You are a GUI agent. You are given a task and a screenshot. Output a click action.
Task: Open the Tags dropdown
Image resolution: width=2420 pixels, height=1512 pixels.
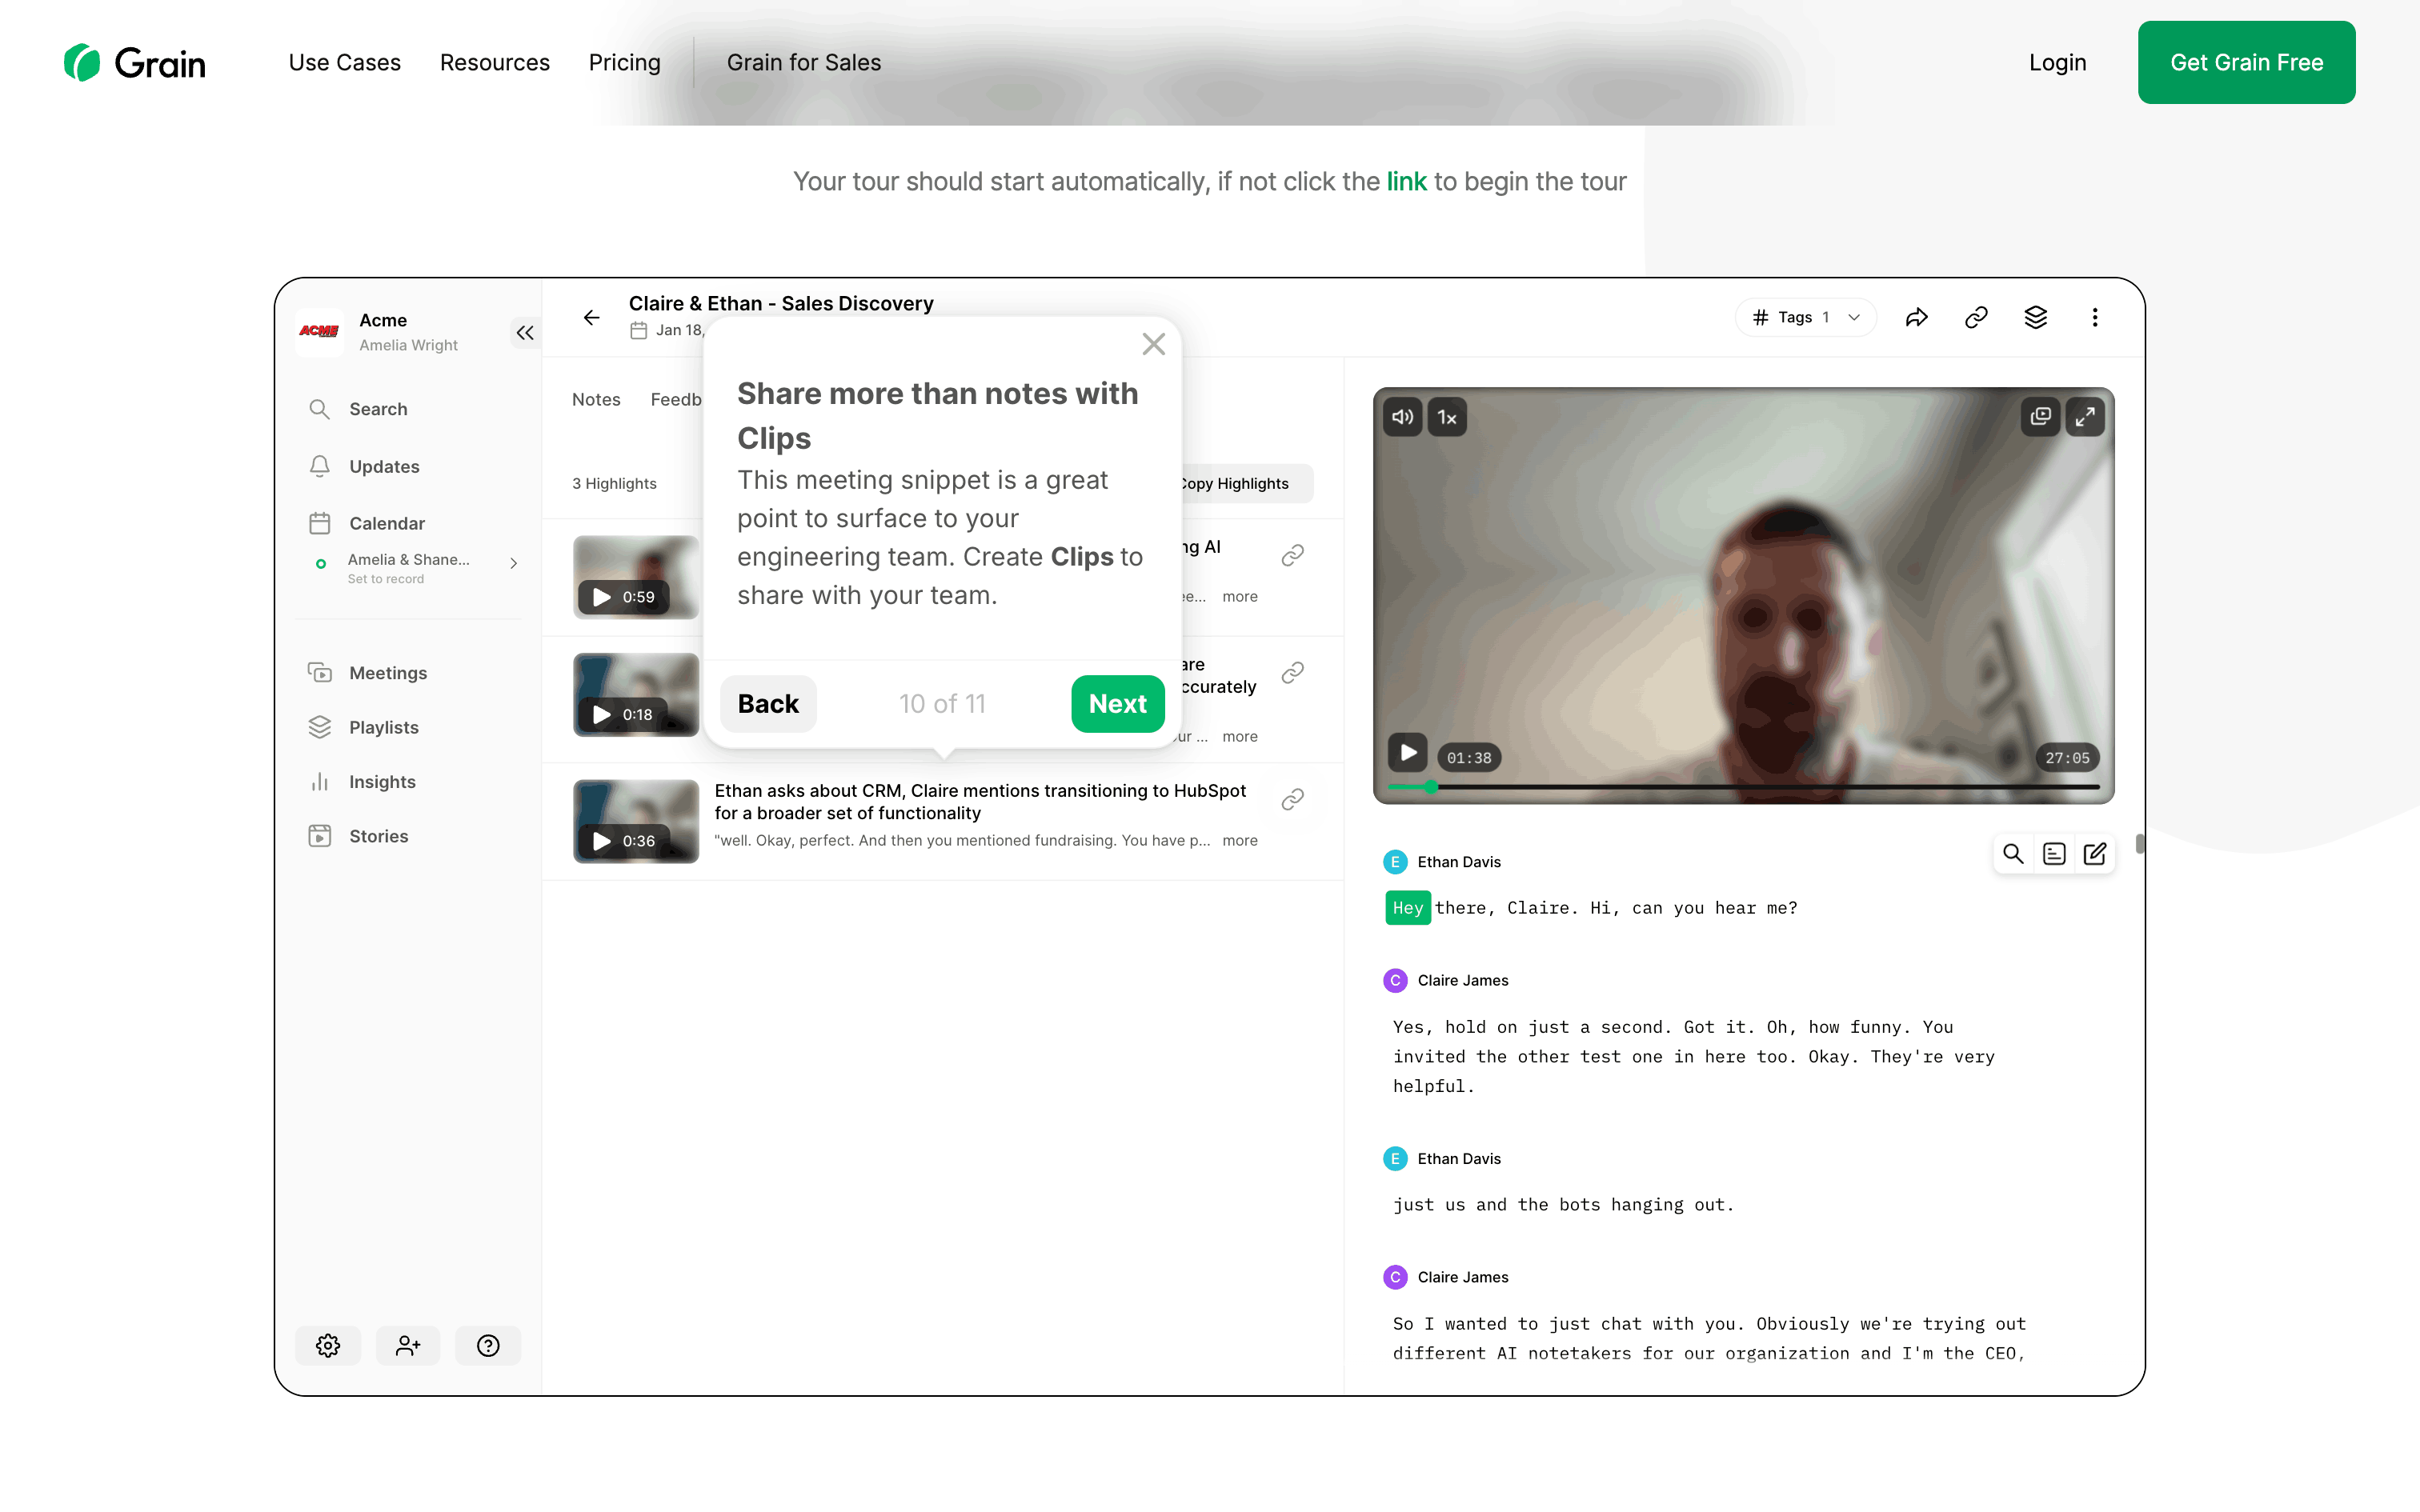pos(1805,318)
